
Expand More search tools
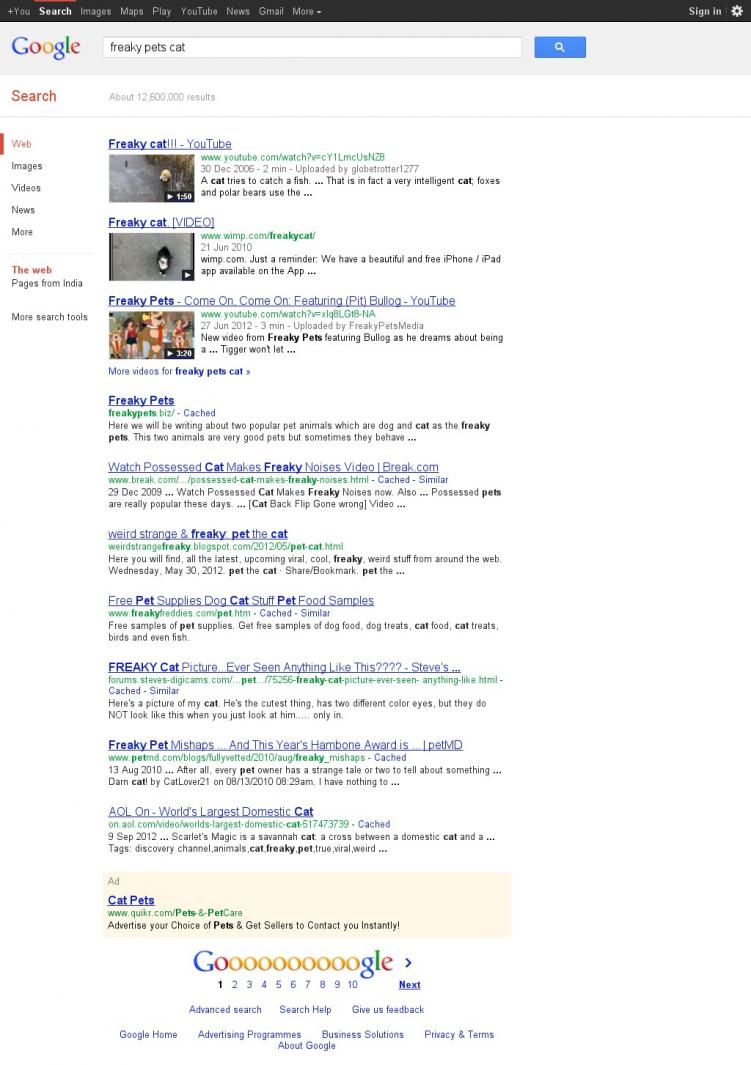[x=50, y=317]
